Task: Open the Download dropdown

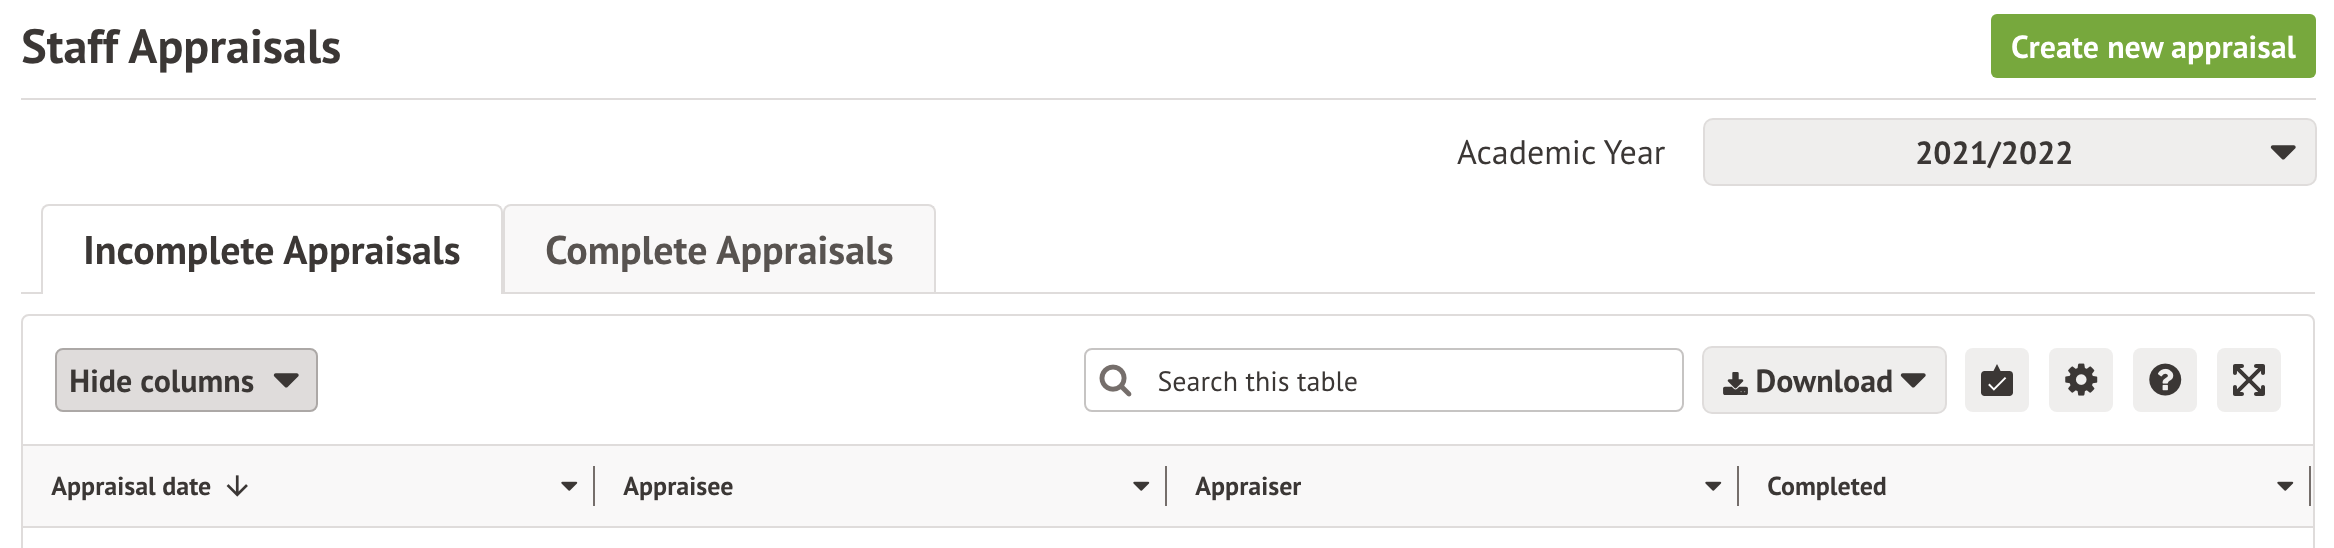Action: tap(1823, 381)
